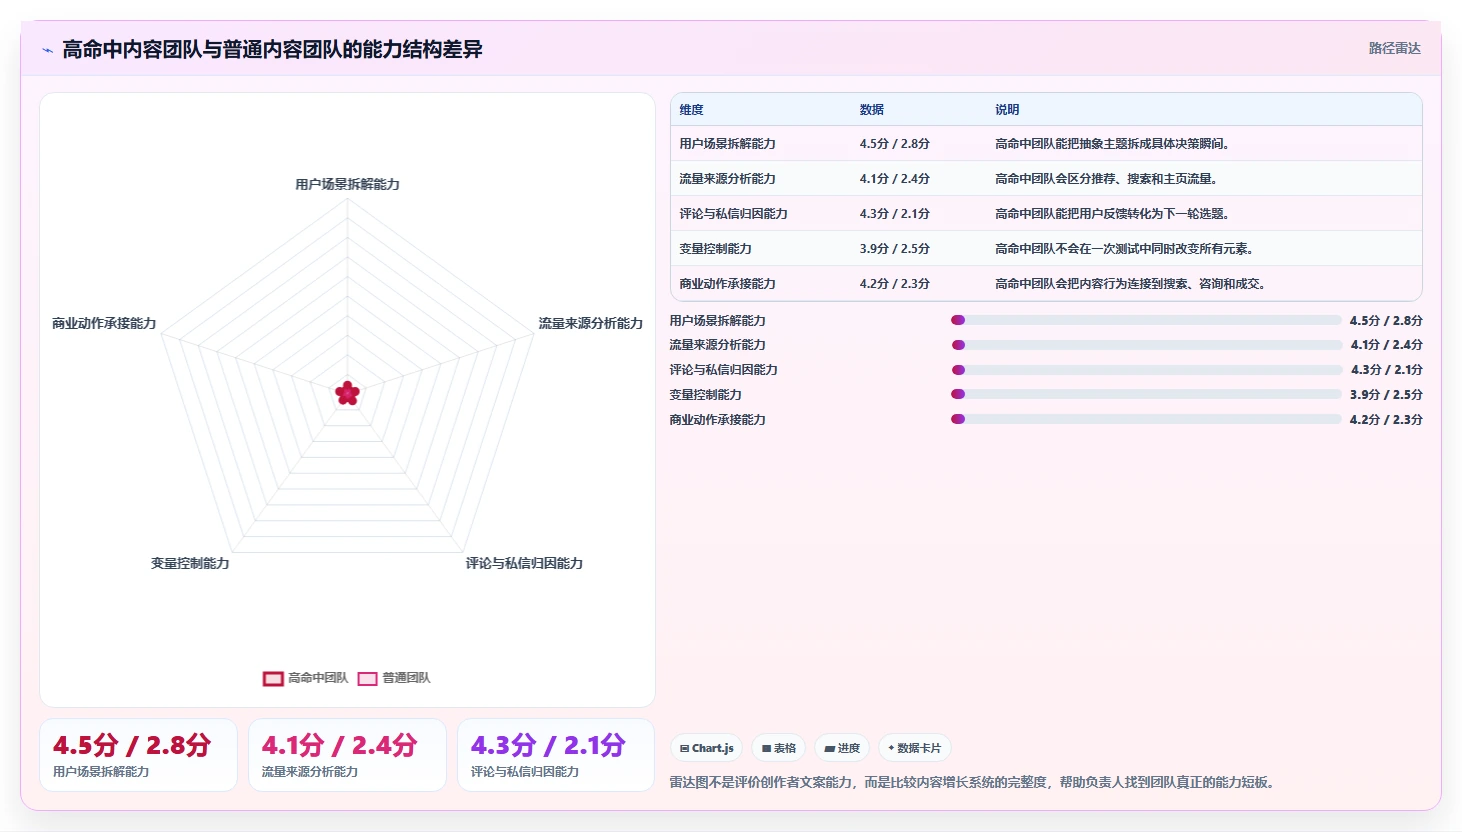Image resolution: width=1462 pixels, height=832 pixels.
Task: Select table cell 商业动作承接能力
Action: pyautogui.click(x=727, y=284)
